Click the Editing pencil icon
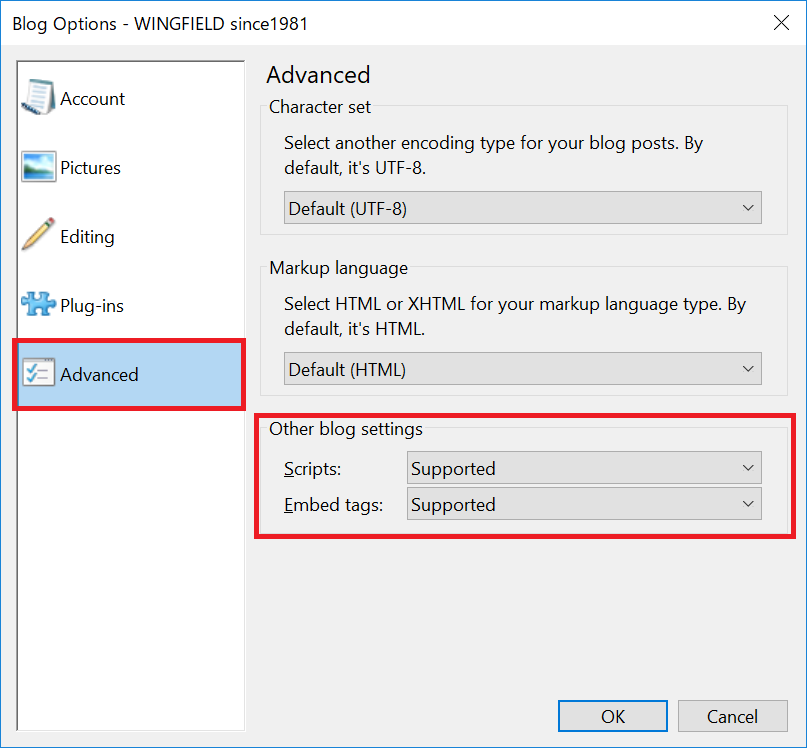The width and height of the screenshot is (807, 748). [x=38, y=234]
